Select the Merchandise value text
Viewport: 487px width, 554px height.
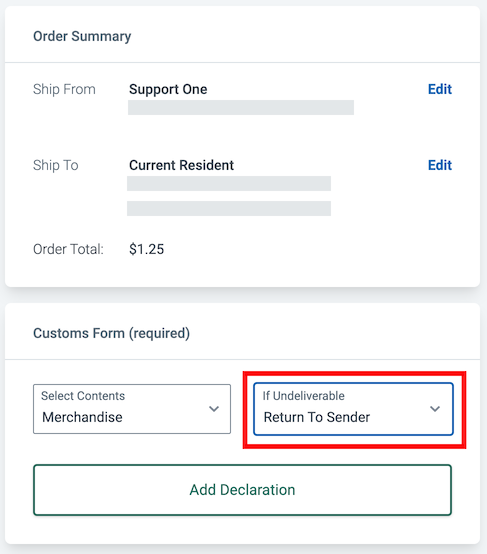point(82,417)
